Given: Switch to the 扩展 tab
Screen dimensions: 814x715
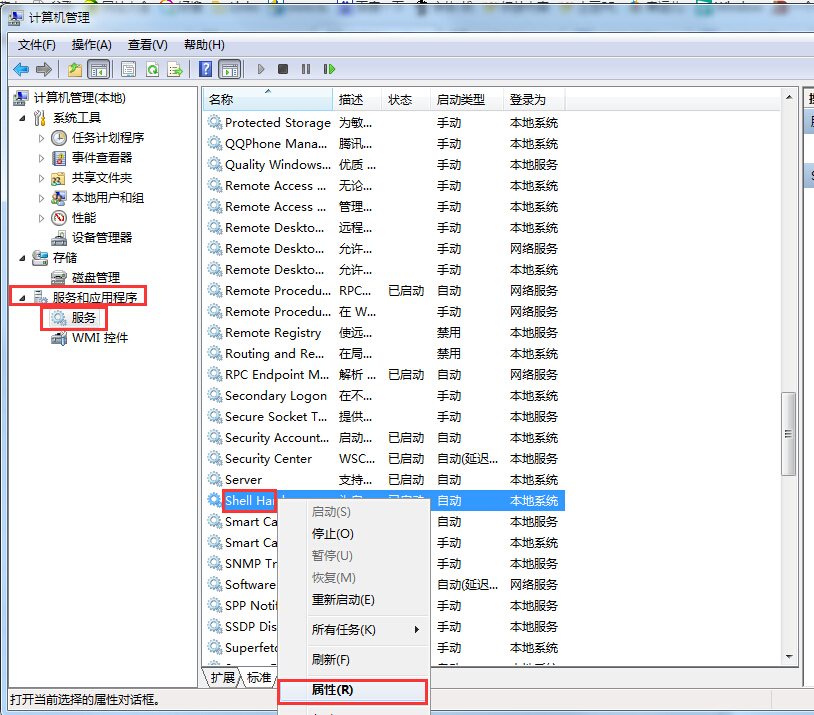Looking at the screenshot, I should coord(222,678).
